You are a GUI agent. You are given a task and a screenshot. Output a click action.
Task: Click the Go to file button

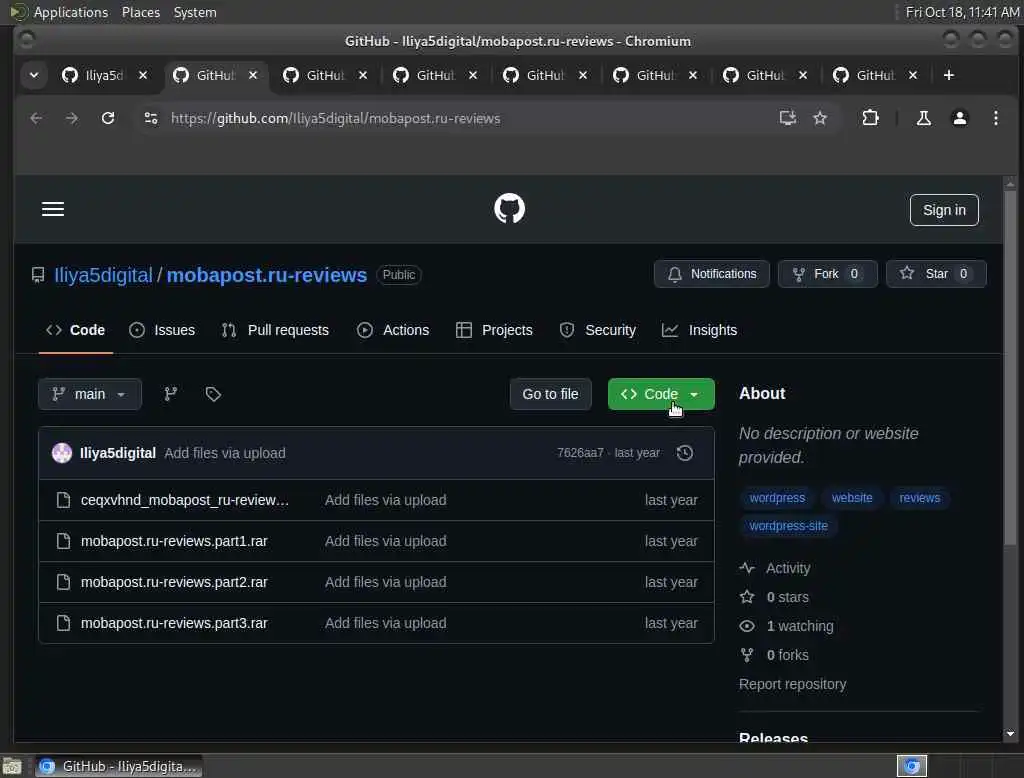click(550, 394)
